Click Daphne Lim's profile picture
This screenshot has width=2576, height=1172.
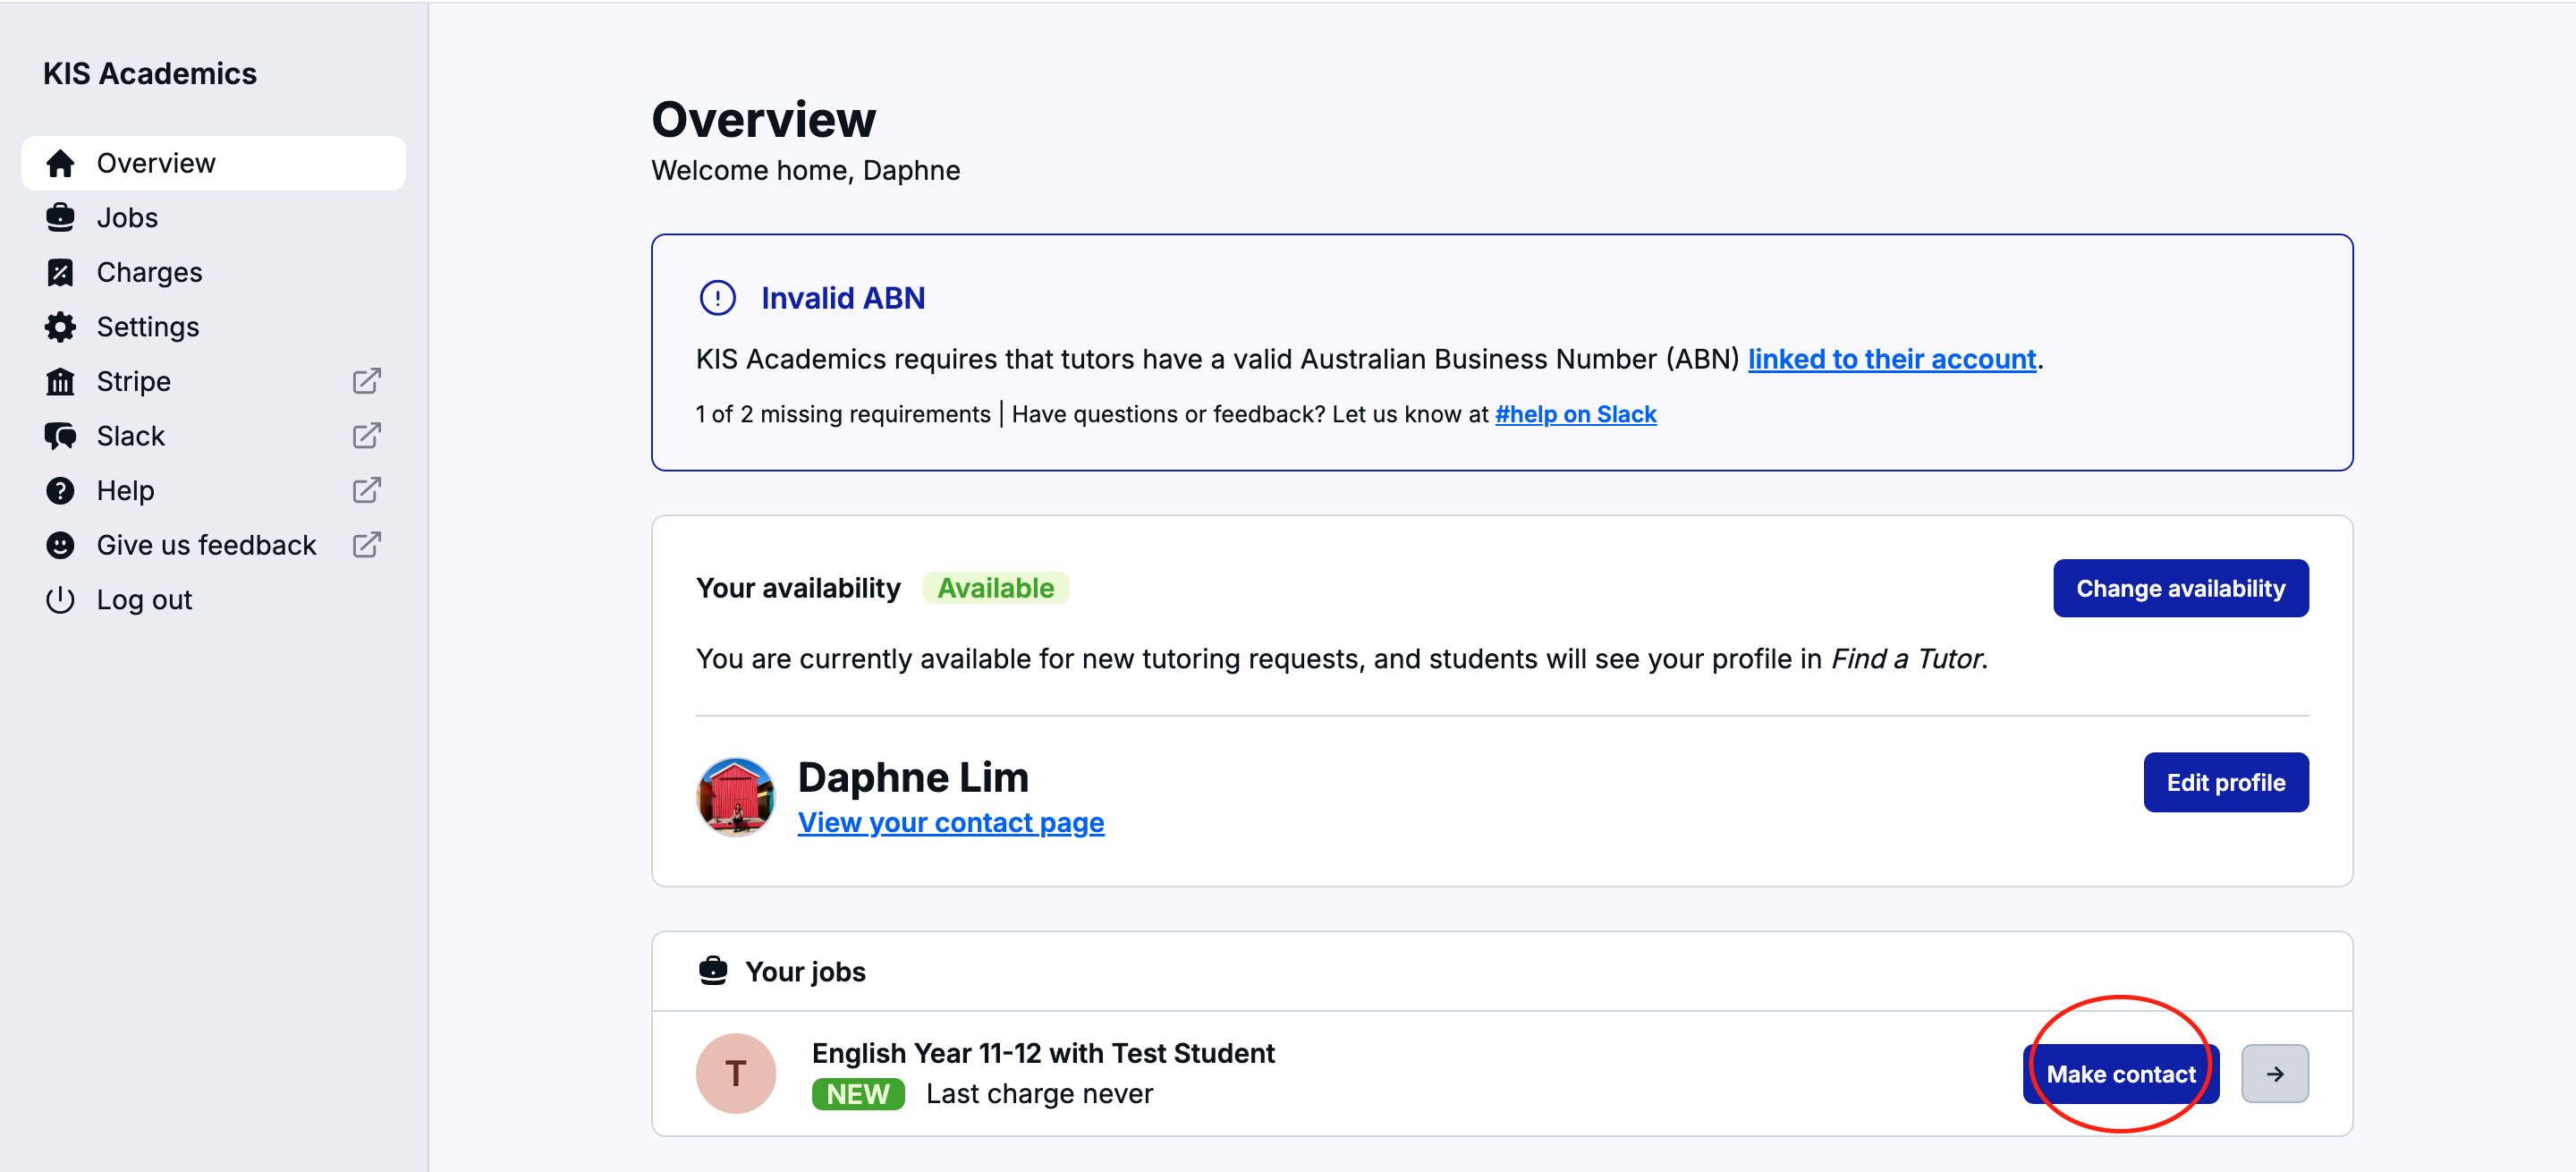(x=735, y=796)
